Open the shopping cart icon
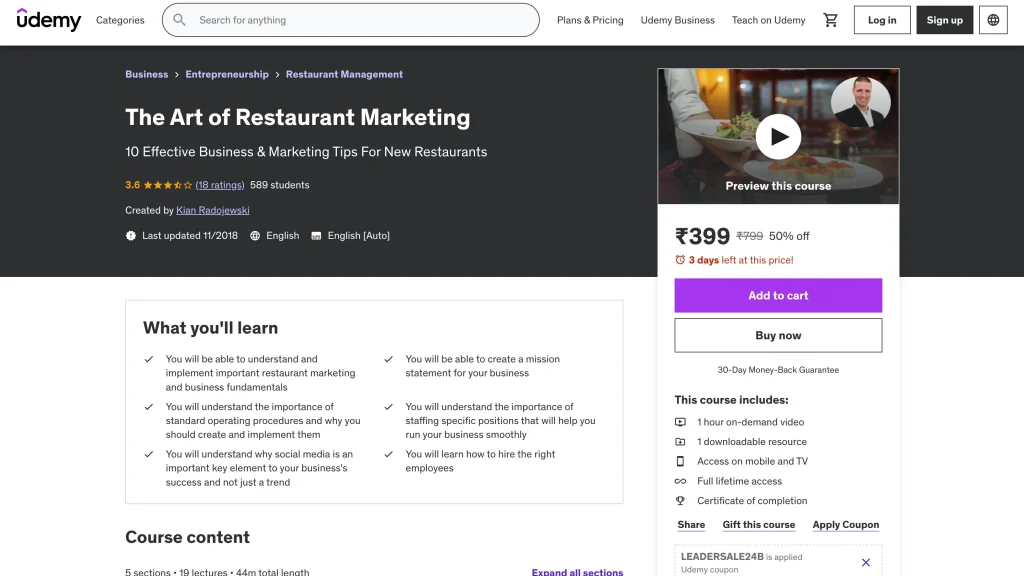The height and width of the screenshot is (576, 1024). [830, 20]
